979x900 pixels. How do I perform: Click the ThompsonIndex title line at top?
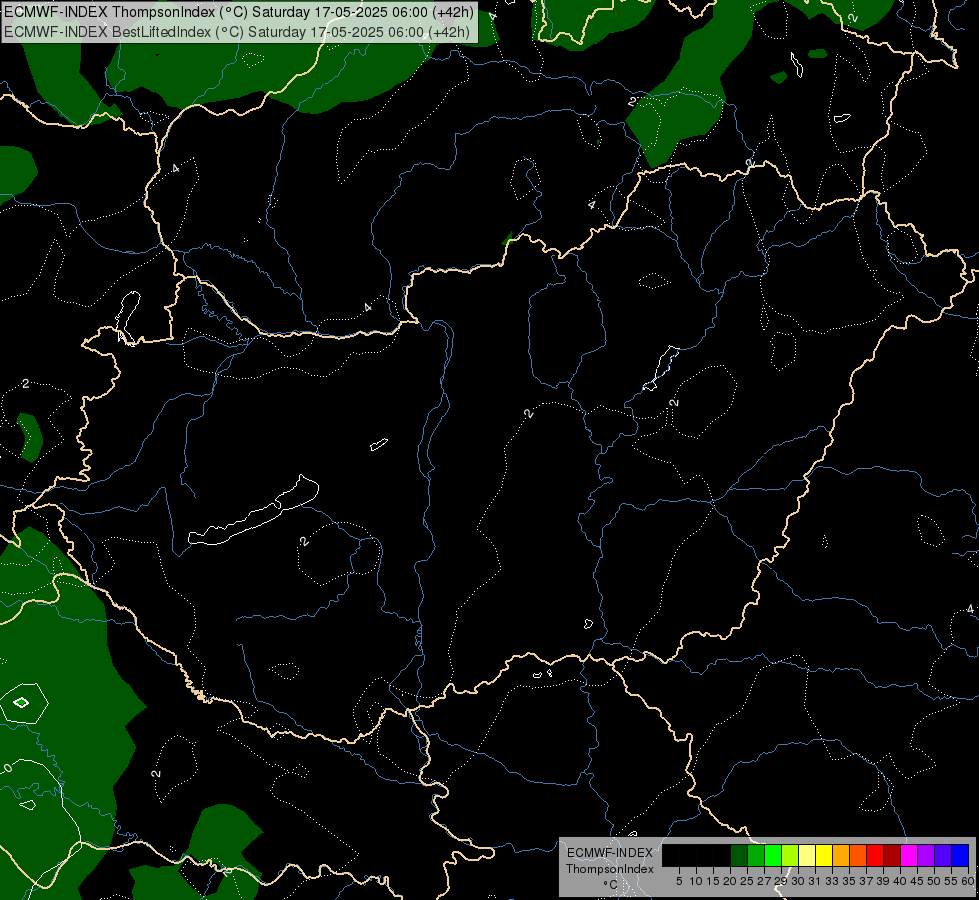[x=239, y=12]
